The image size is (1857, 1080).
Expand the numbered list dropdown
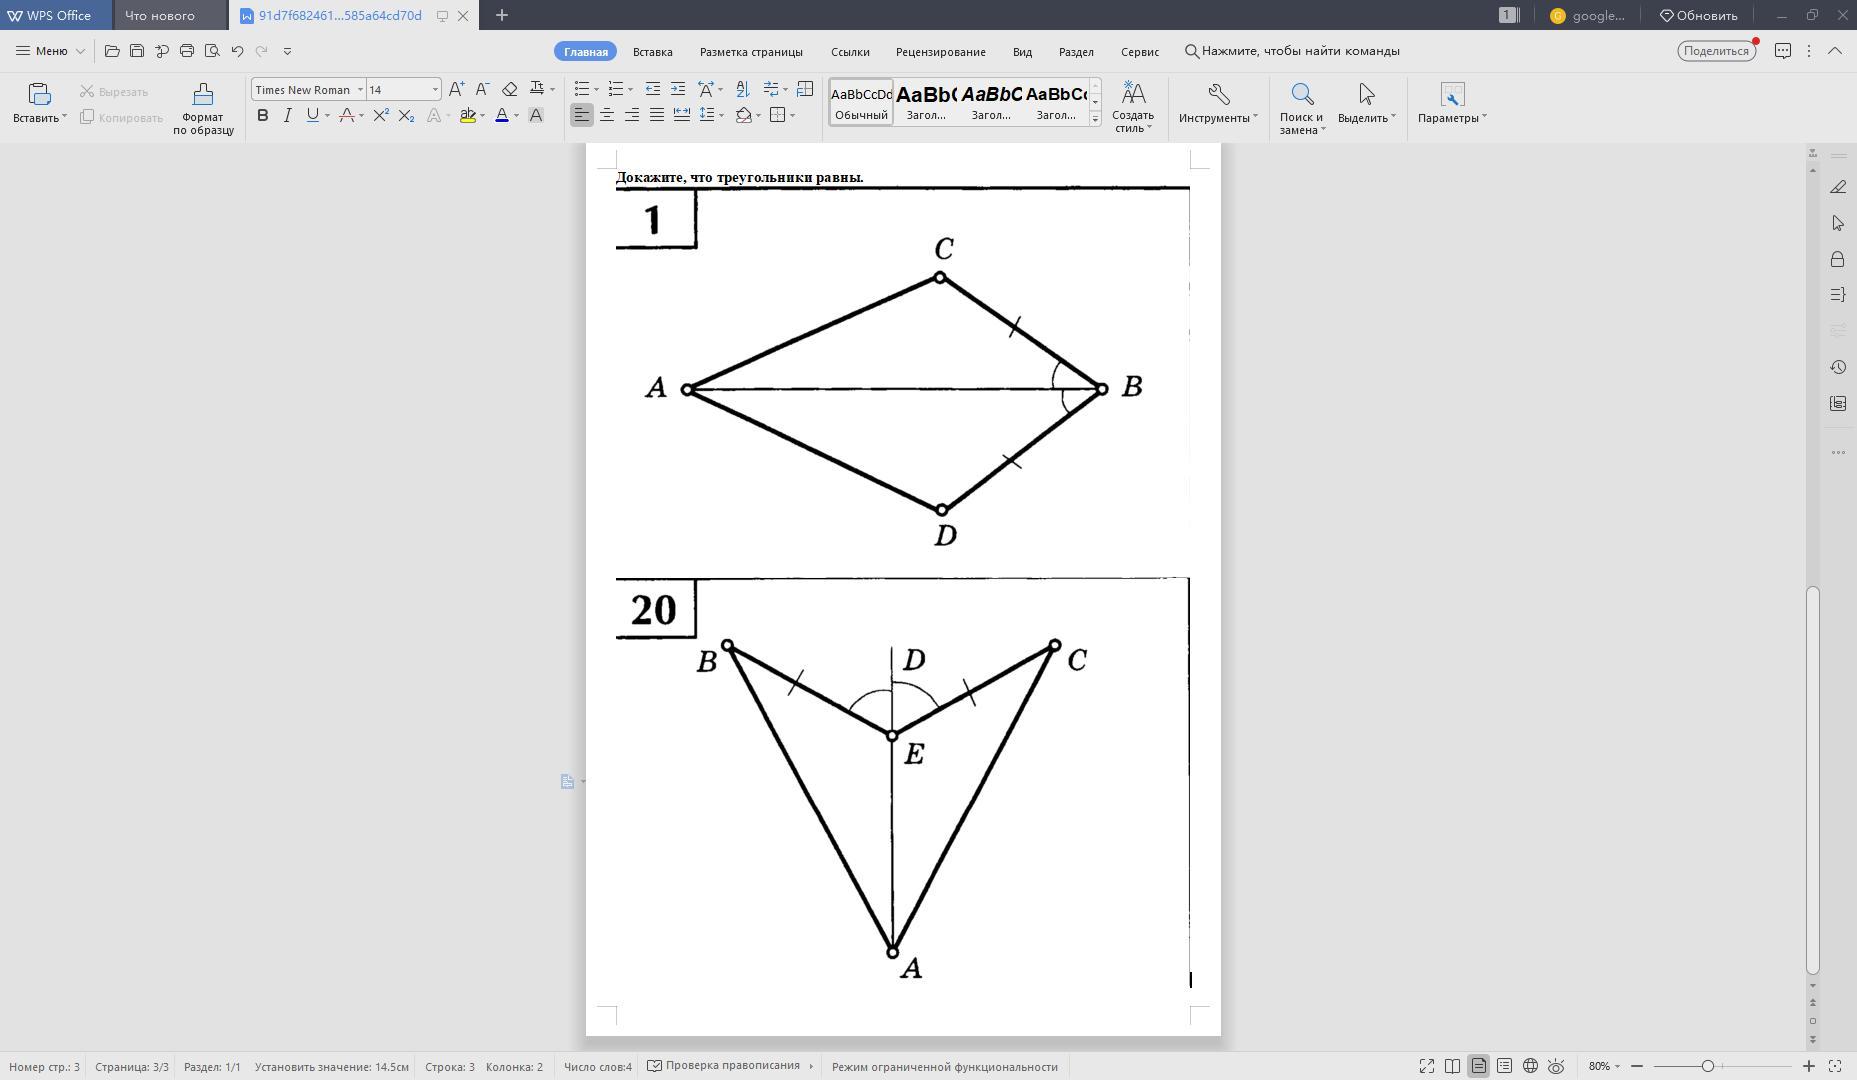tap(630, 90)
